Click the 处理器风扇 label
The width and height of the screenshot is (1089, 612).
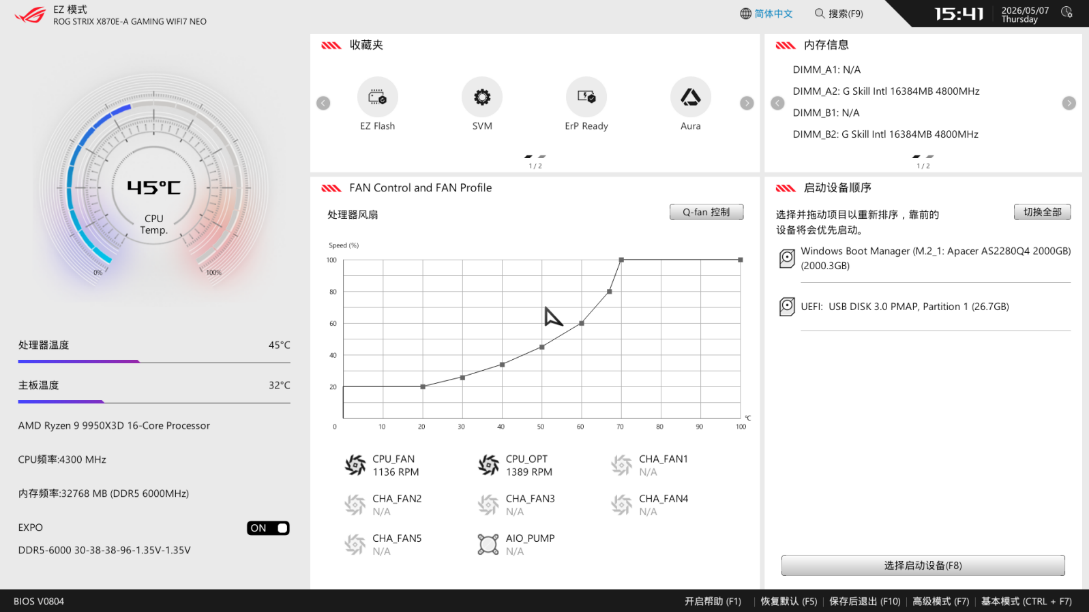[x=353, y=215]
